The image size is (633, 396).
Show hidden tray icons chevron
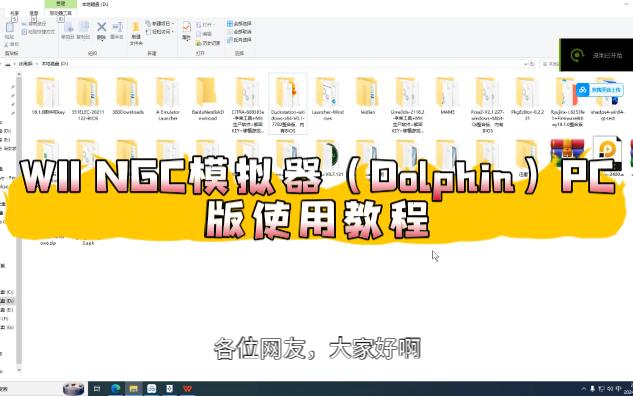click(x=583, y=389)
